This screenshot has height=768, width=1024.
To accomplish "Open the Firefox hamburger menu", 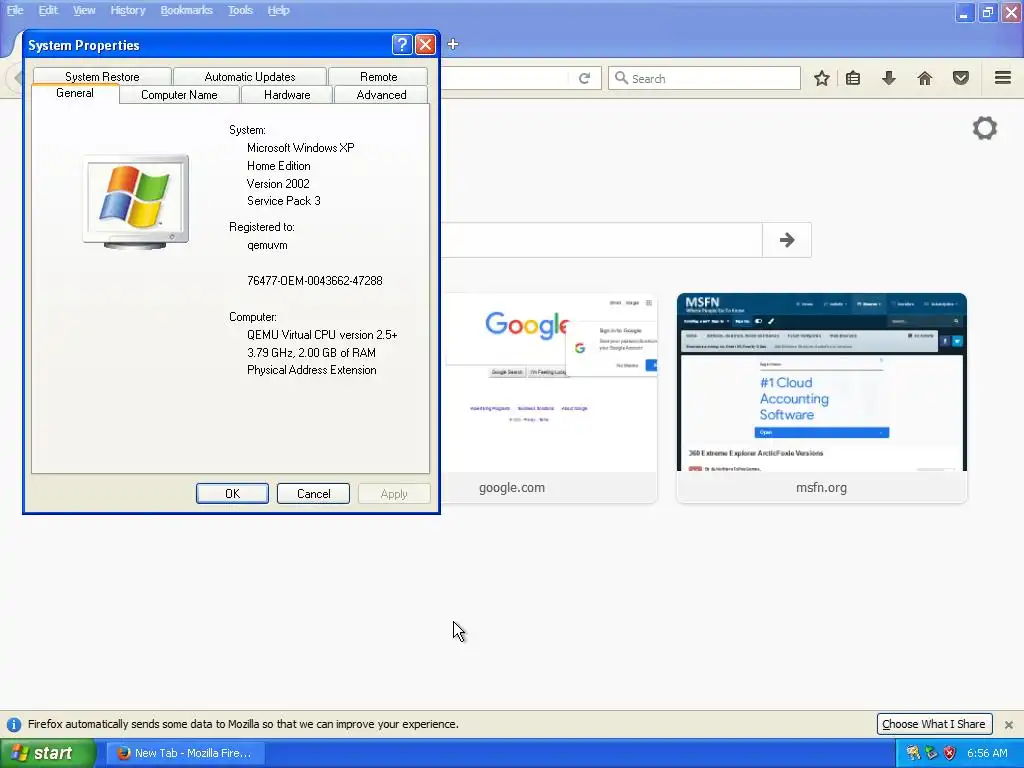I will [x=1003, y=78].
